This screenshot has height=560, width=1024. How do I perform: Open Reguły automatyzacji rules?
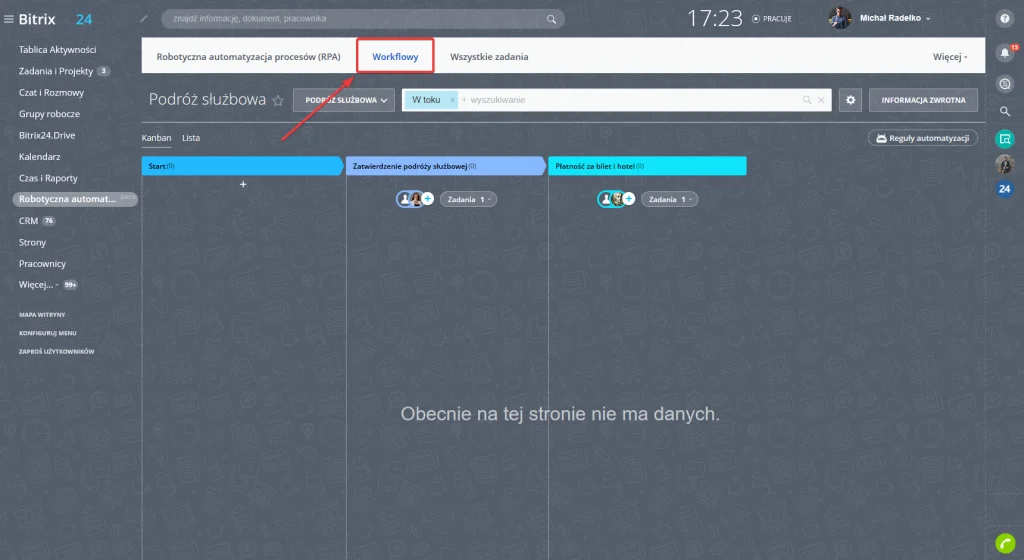click(922, 138)
